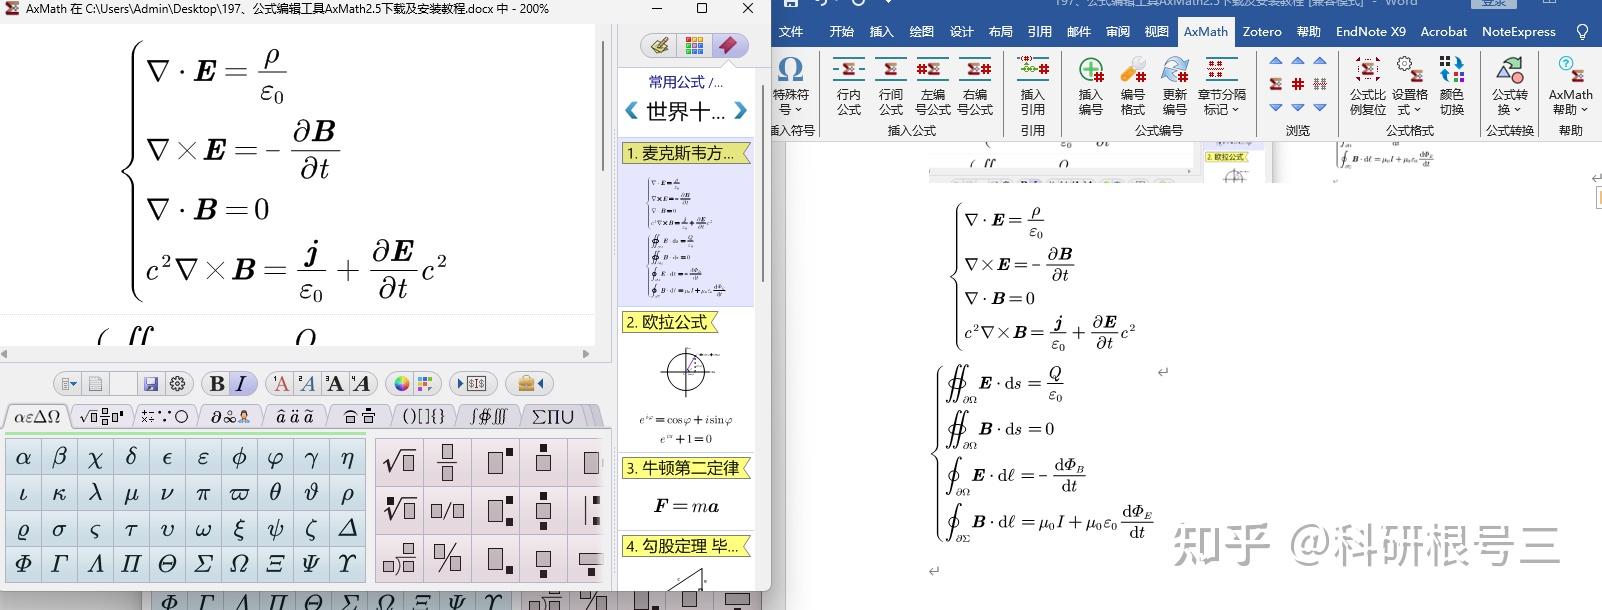Viewport: 1602px width, 610px height.
Task: Select Pythagorean theorem entry 4. 勾股定理
Action: 686,546
